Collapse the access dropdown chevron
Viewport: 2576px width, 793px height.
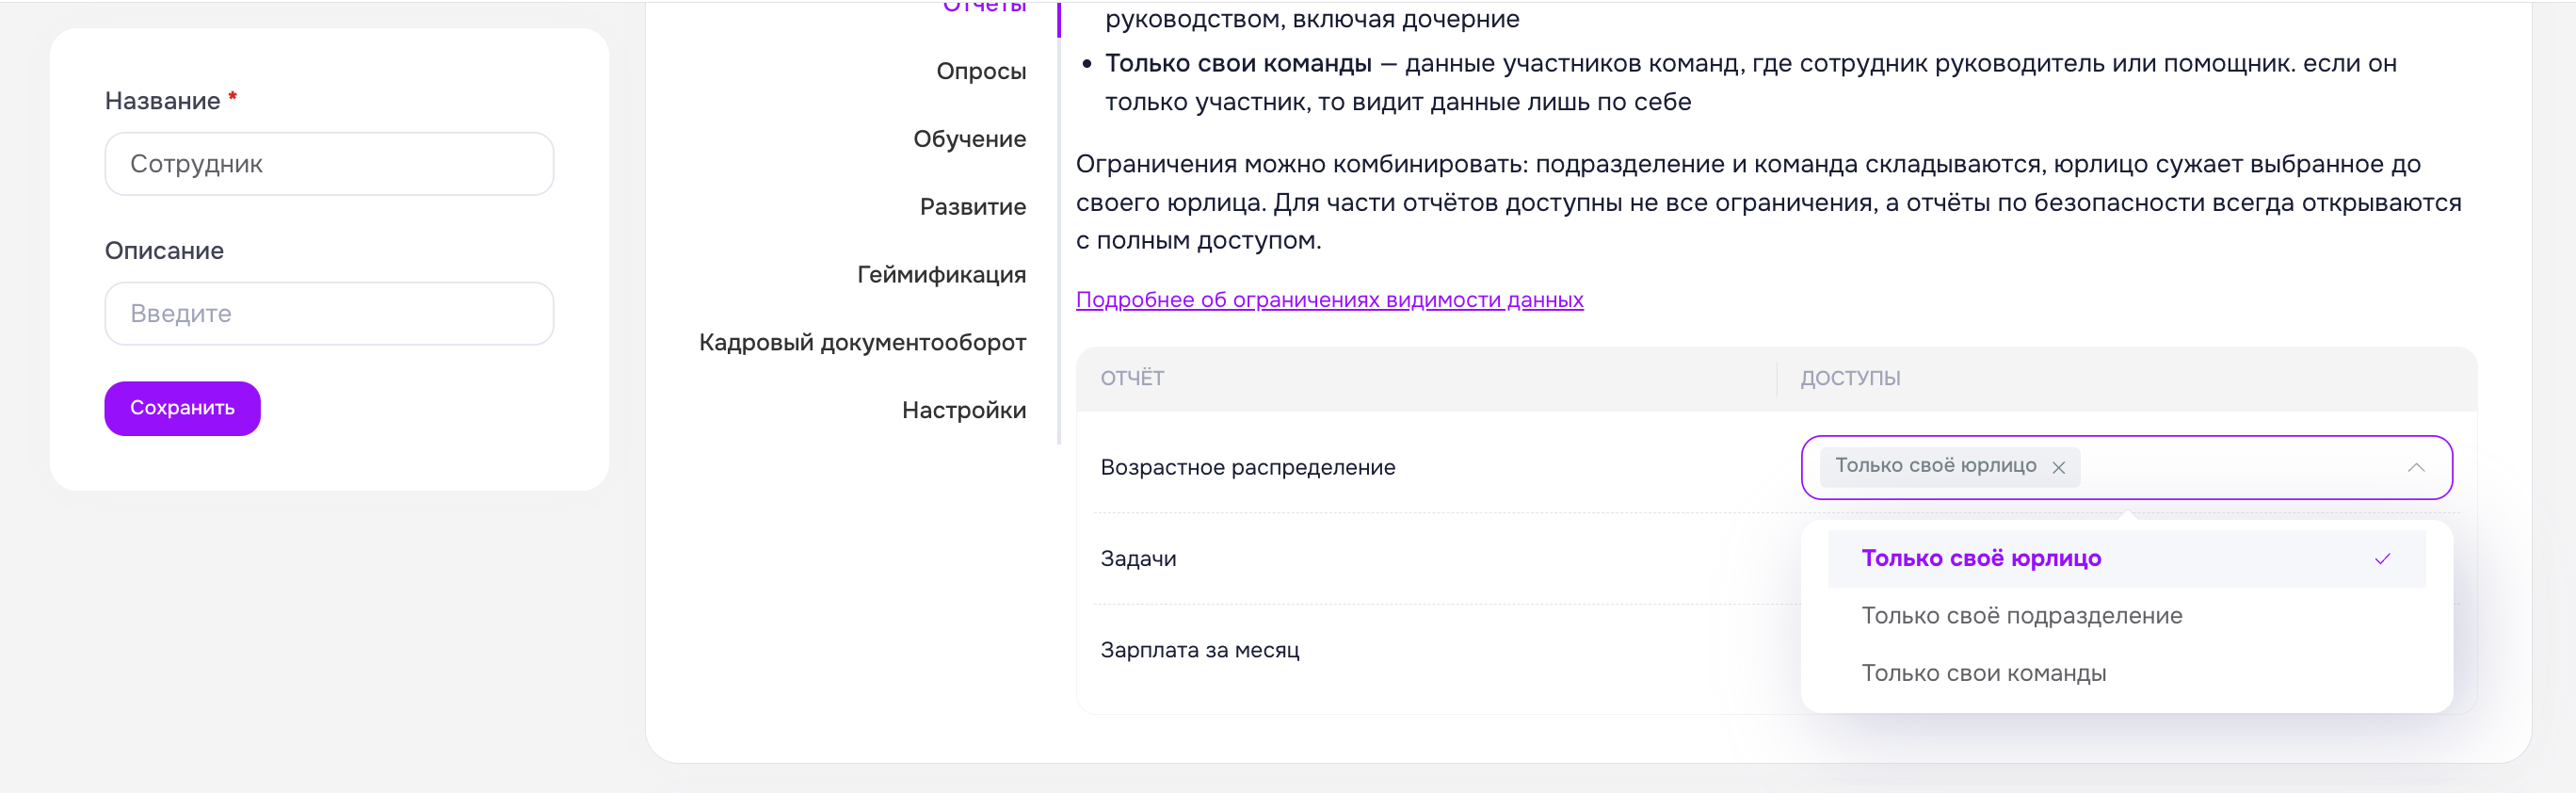click(2415, 467)
